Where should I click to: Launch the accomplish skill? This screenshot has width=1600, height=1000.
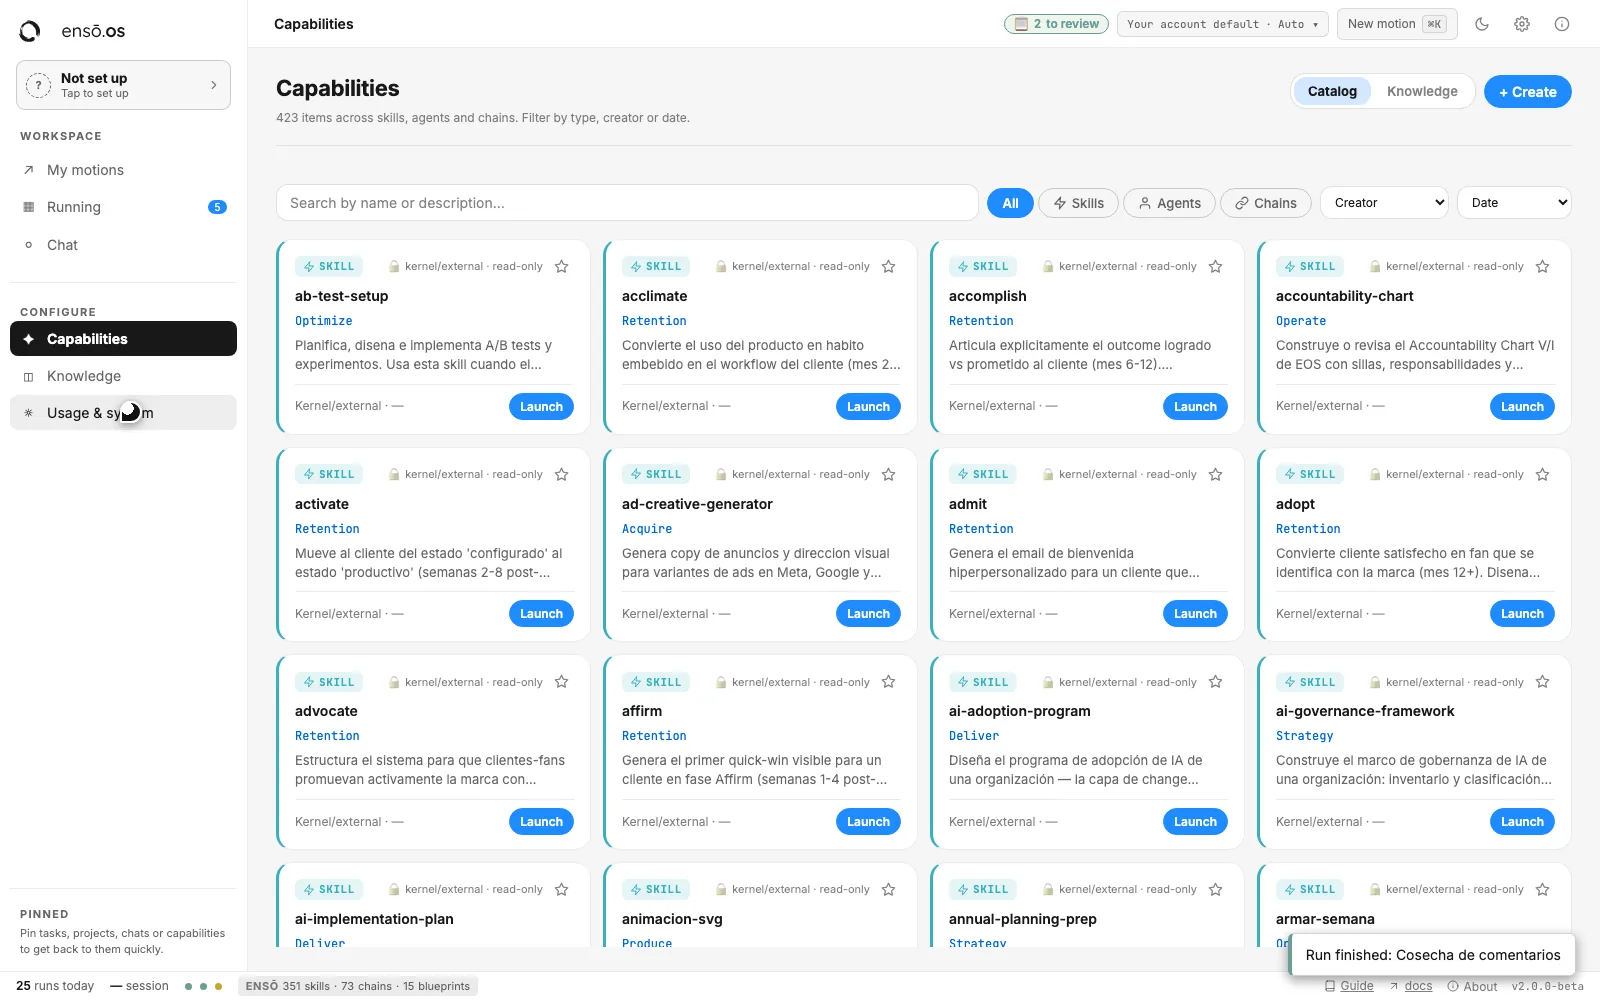[x=1195, y=407]
